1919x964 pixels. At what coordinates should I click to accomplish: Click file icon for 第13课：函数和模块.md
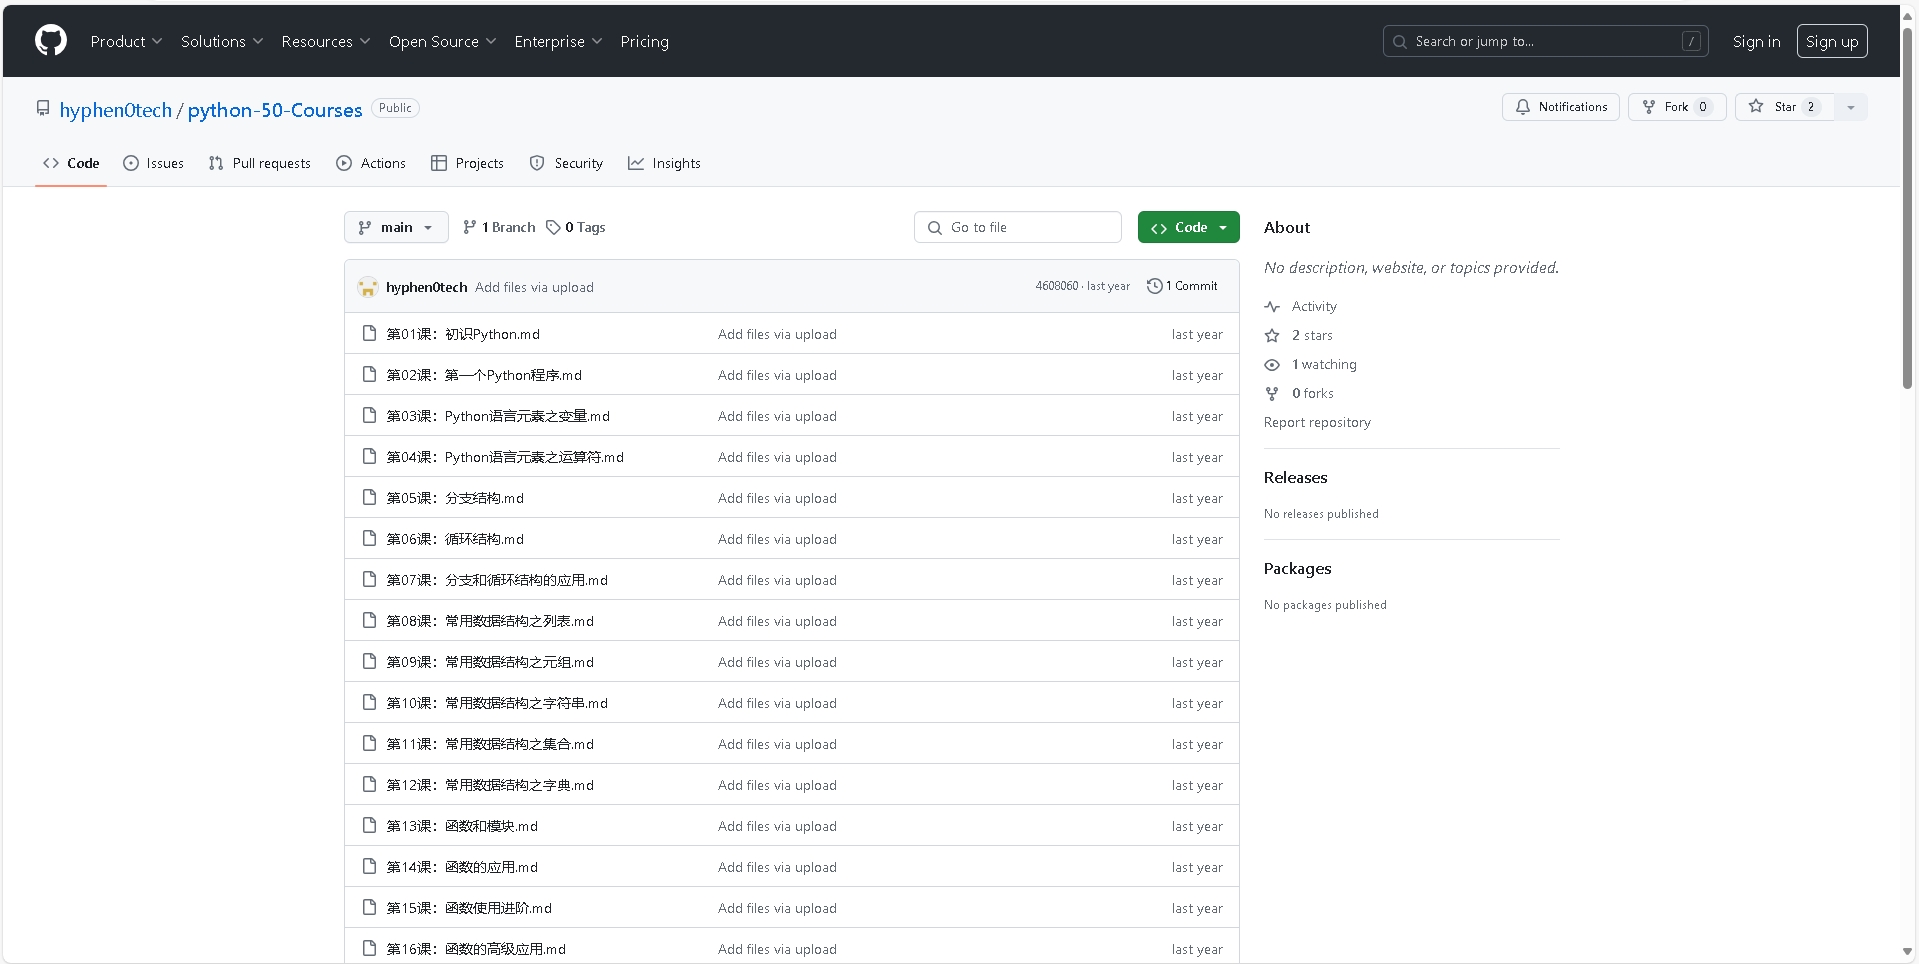369,825
